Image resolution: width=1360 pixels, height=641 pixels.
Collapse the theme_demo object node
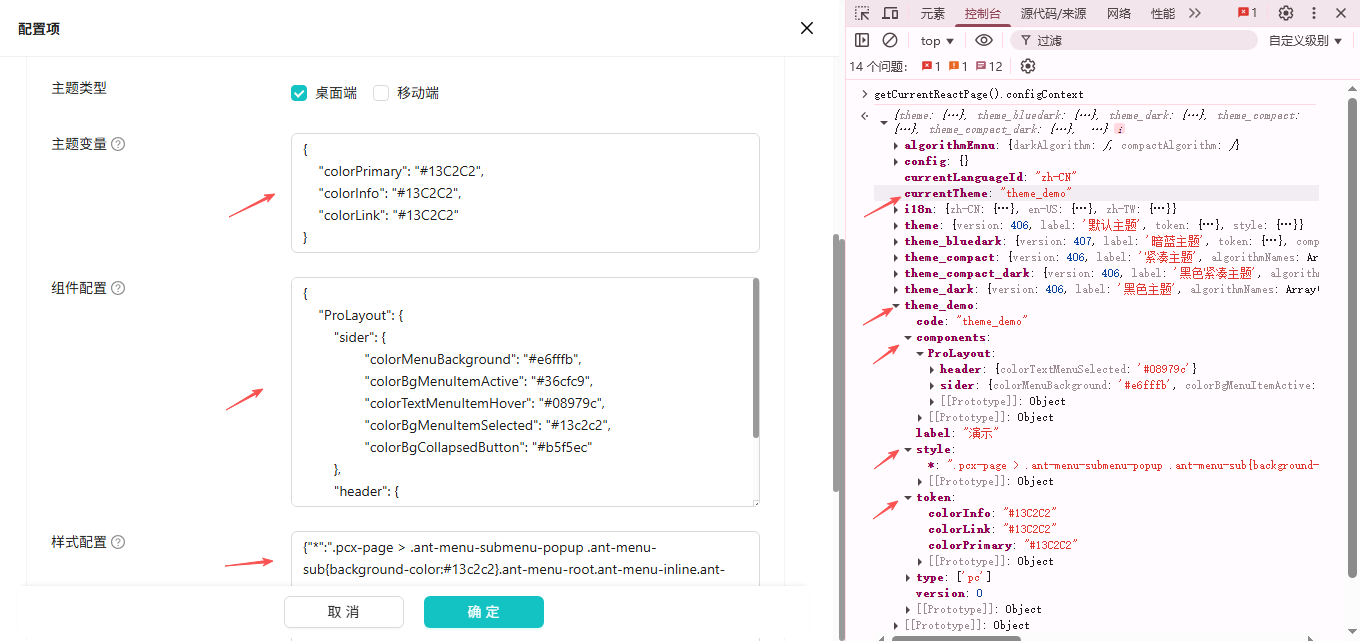pyautogui.click(x=896, y=306)
